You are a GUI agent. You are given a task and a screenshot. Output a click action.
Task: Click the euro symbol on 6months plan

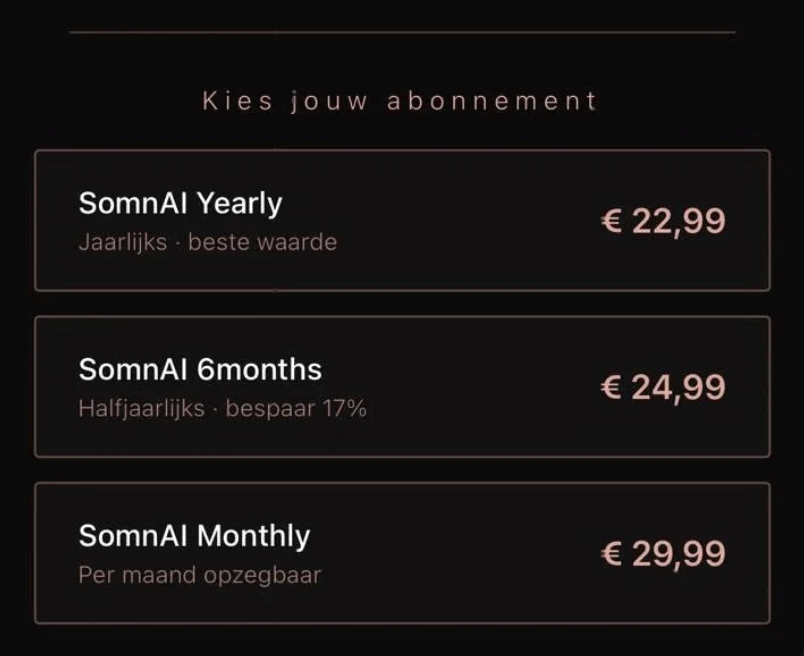tap(611, 387)
